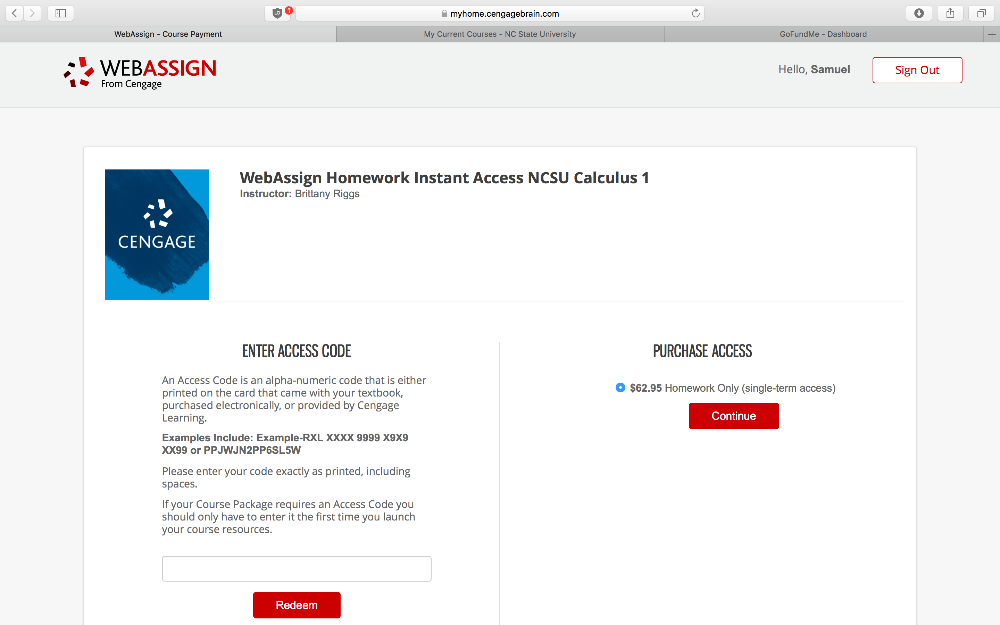The height and width of the screenshot is (625, 1000).
Task: Open the Safari downloads icon
Action: [919, 13]
